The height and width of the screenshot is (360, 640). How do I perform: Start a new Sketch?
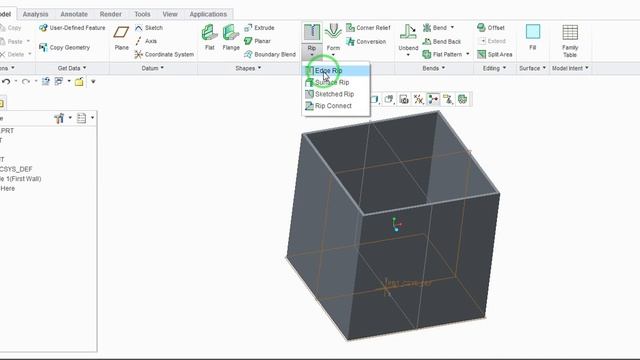[149, 28]
